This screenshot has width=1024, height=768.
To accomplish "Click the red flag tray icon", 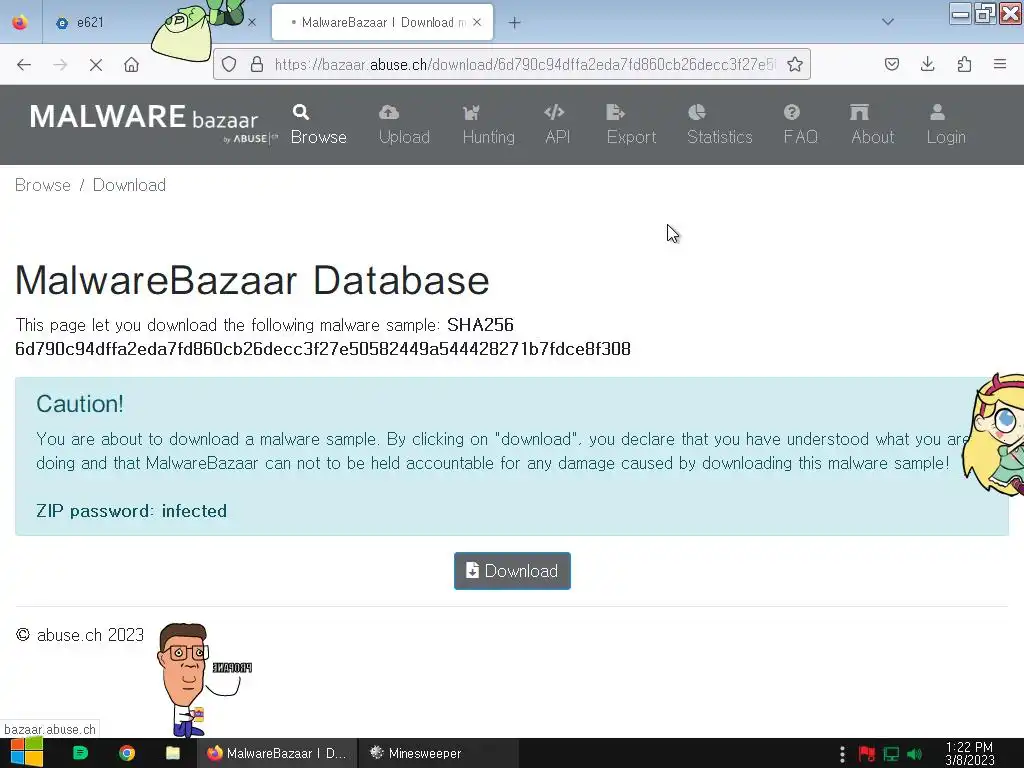I will click(867, 754).
